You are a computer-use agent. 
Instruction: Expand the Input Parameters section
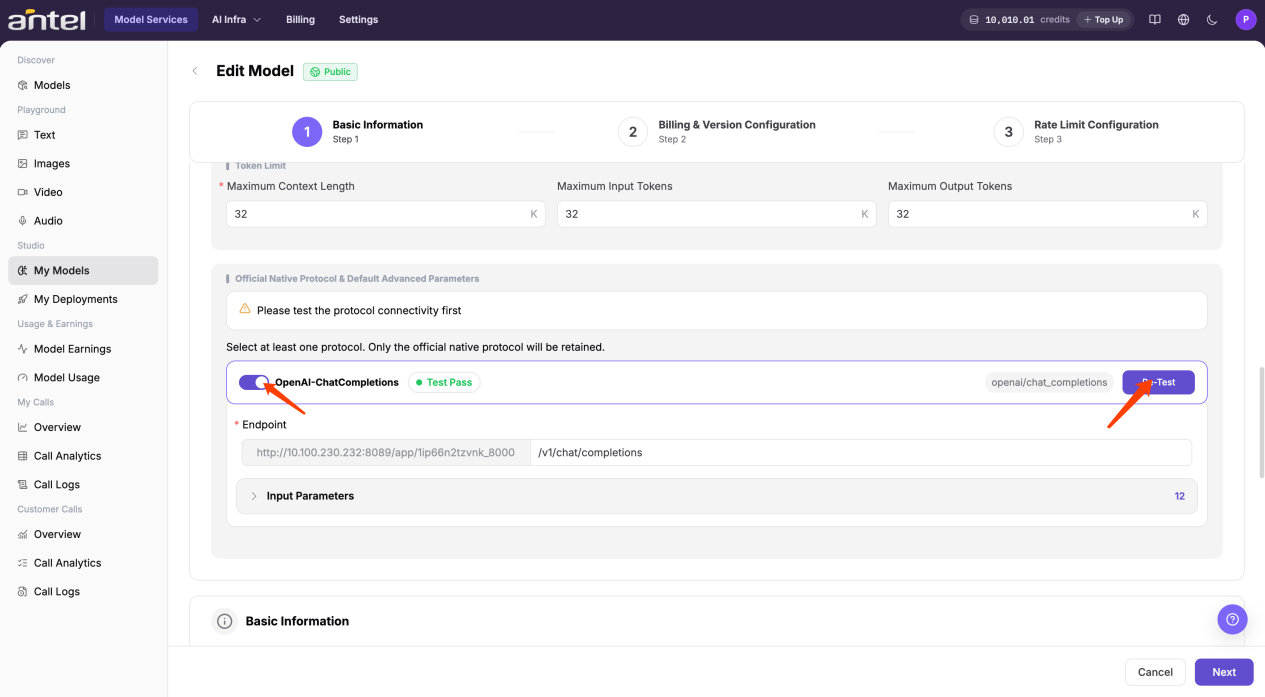tap(716, 496)
